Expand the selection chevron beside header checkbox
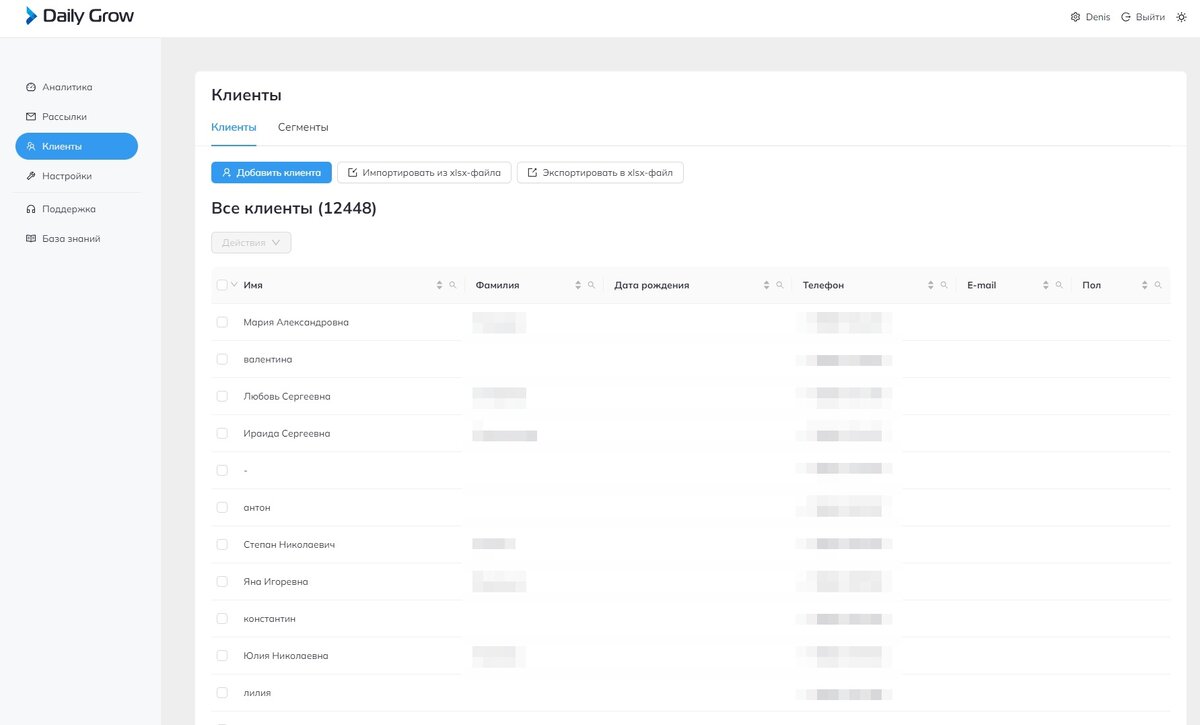 pos(234,285)
